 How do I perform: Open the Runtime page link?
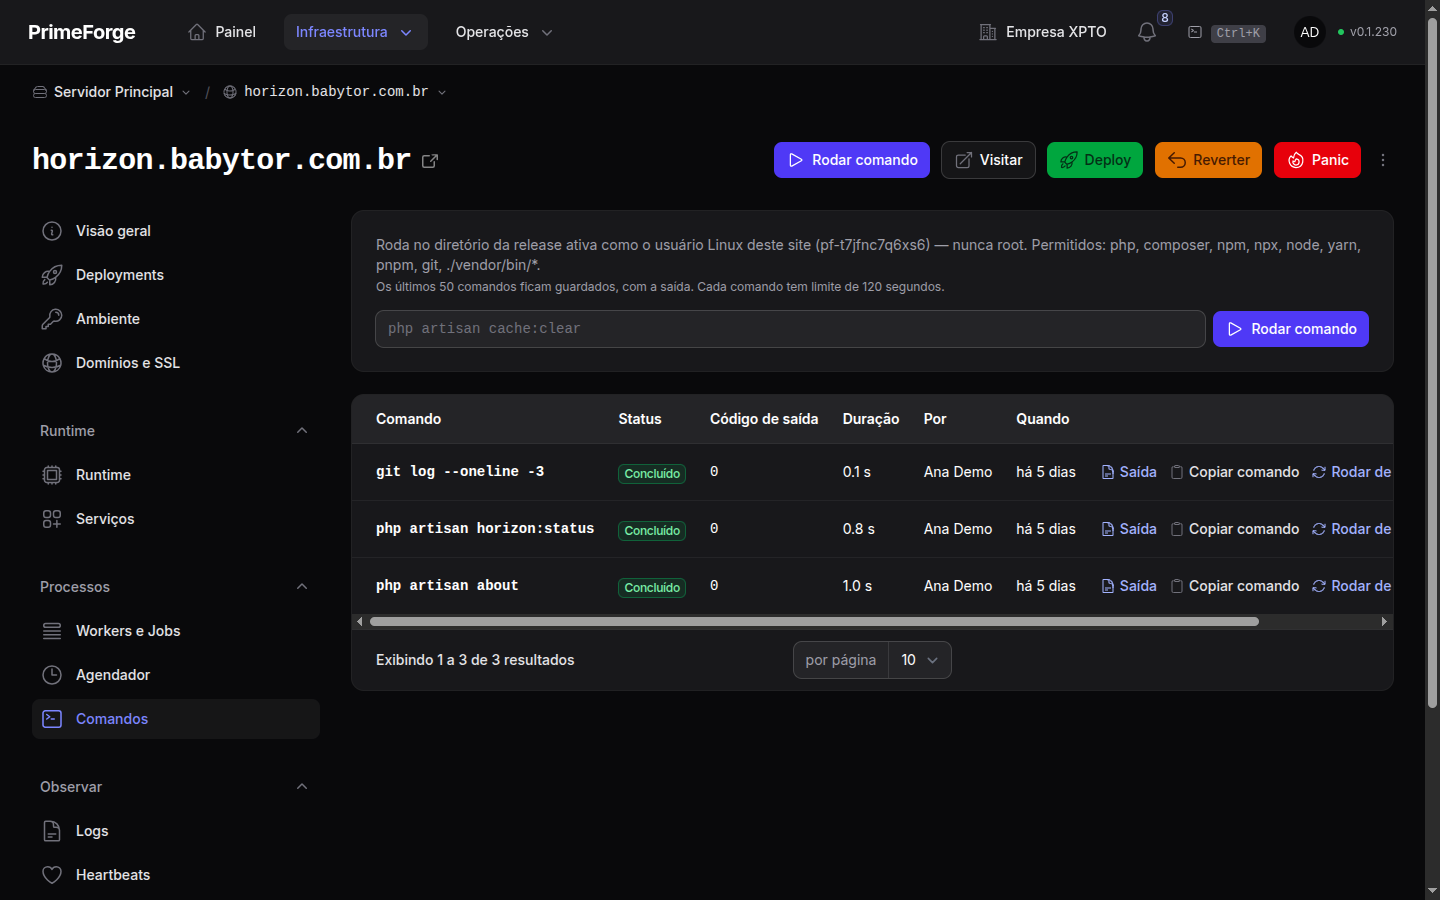click(x=176, y=475)
